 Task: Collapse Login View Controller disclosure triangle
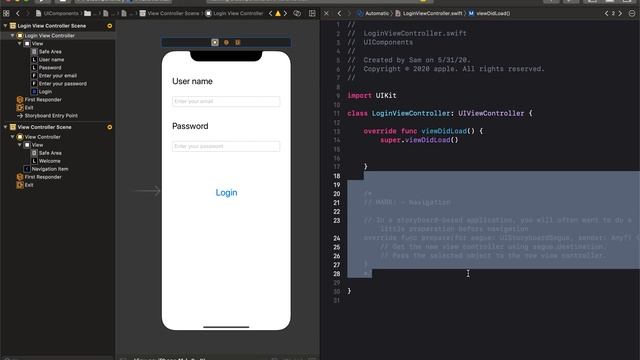12,36
